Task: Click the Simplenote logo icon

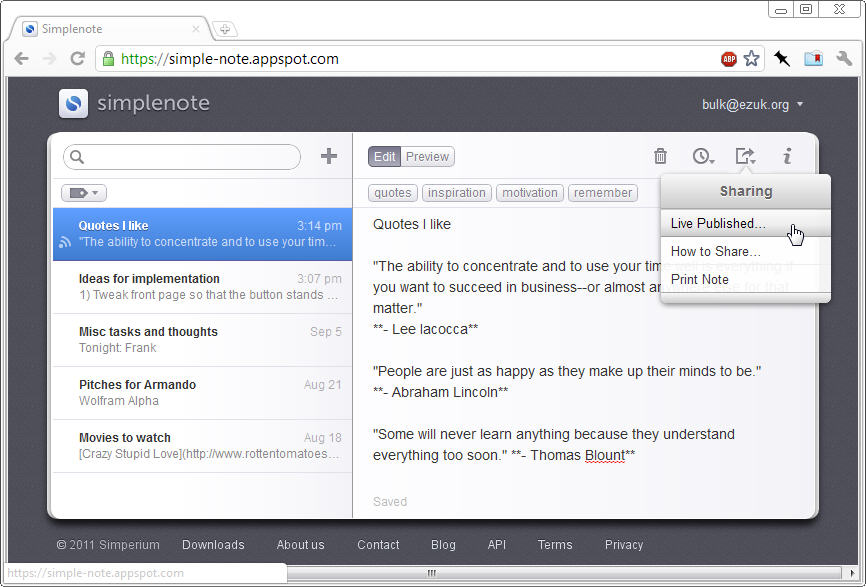Action: pyautogui.click(x=73, y=103)
